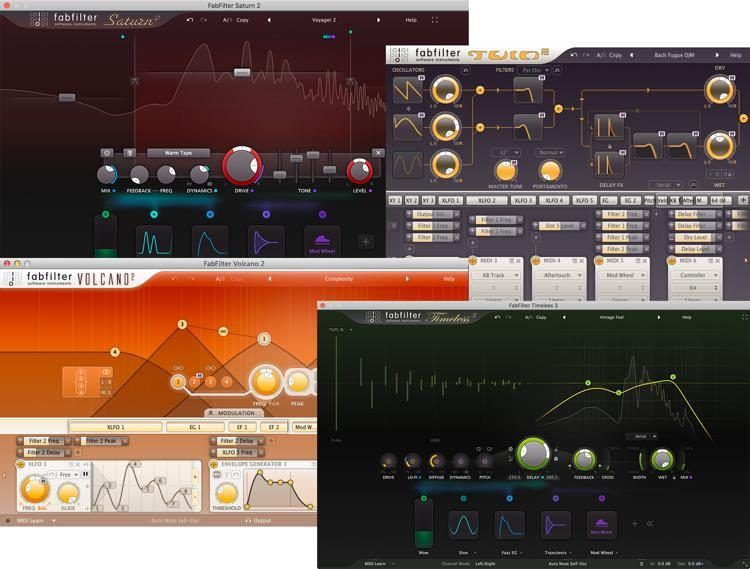Select the Sine XLFO slot in Timeless 3
The image size is (750, 569).
click(463, 524)
